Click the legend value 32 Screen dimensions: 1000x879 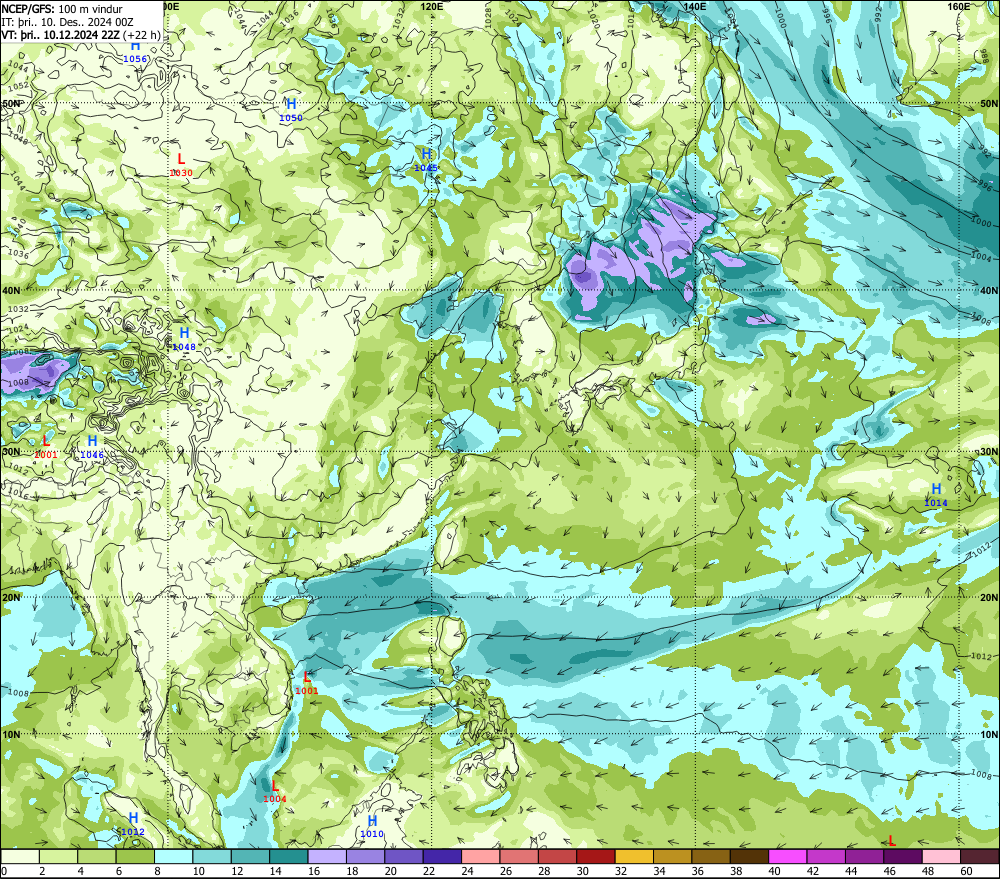(x=621, y=871)
